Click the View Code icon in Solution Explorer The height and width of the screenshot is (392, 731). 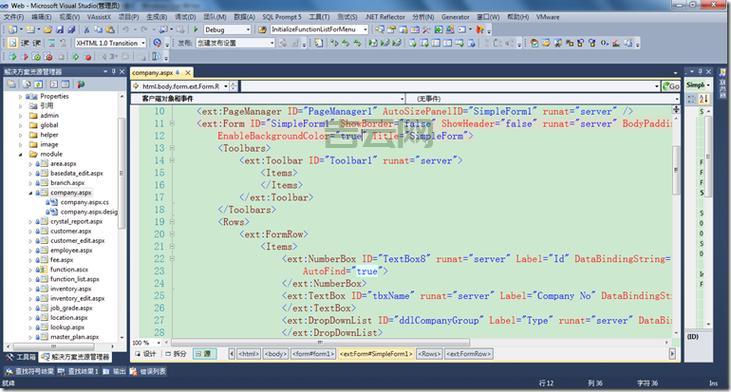(x=54, y=84)
